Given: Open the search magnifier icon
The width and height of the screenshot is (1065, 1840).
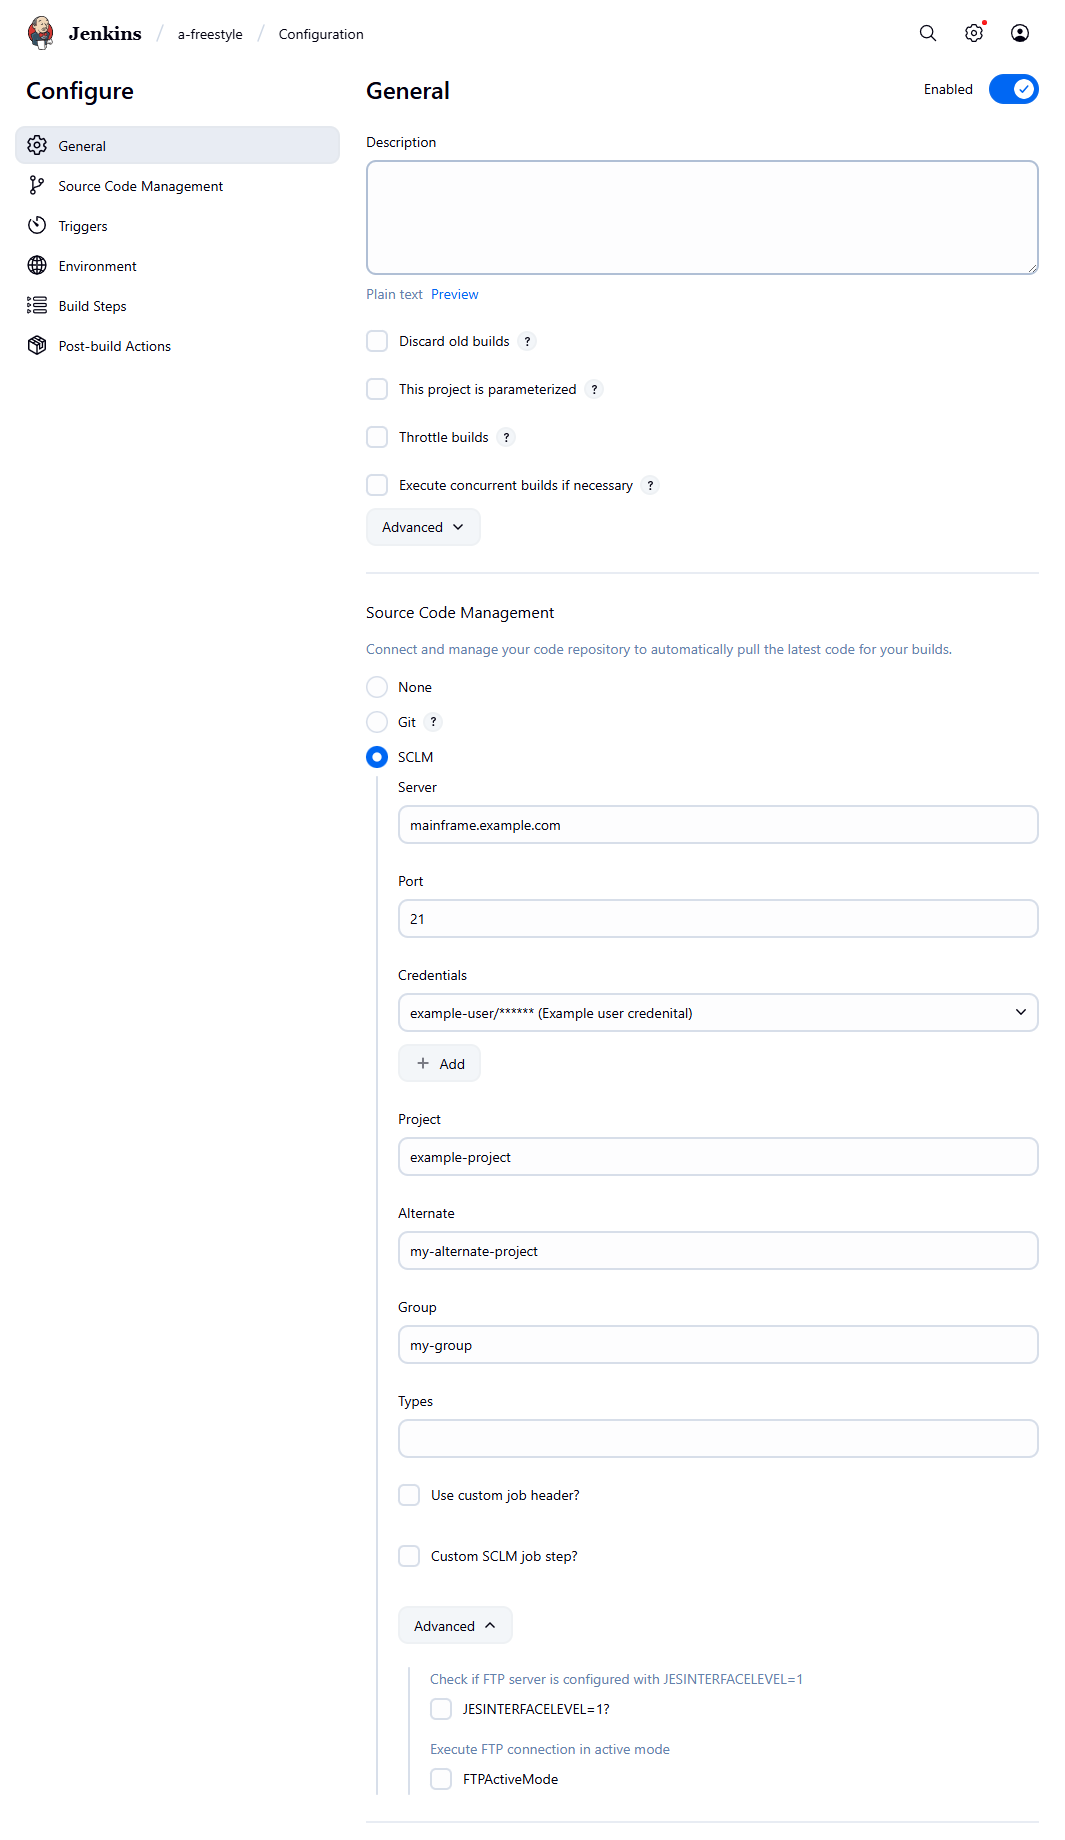Looking at the screenshot, I should click(928, 33).
